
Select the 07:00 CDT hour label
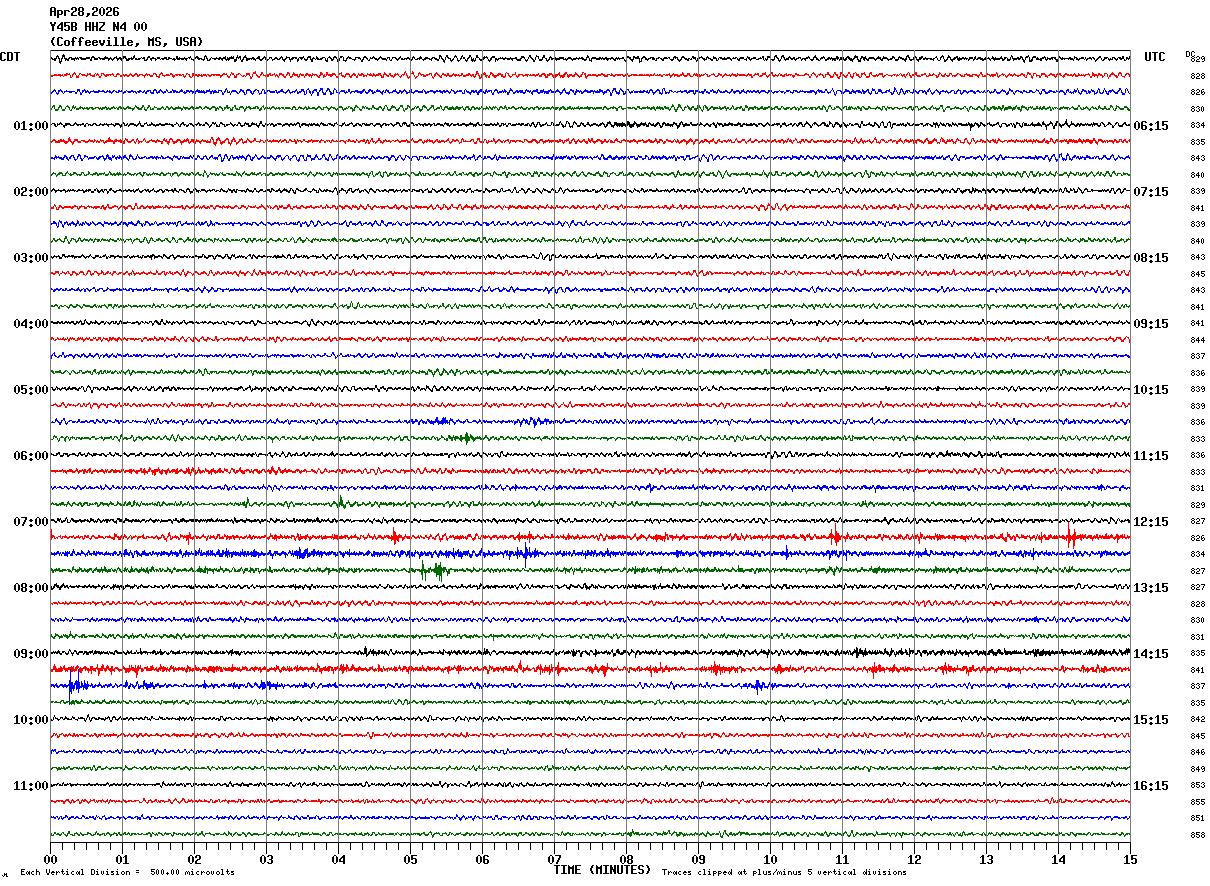(x=31, y=522)
